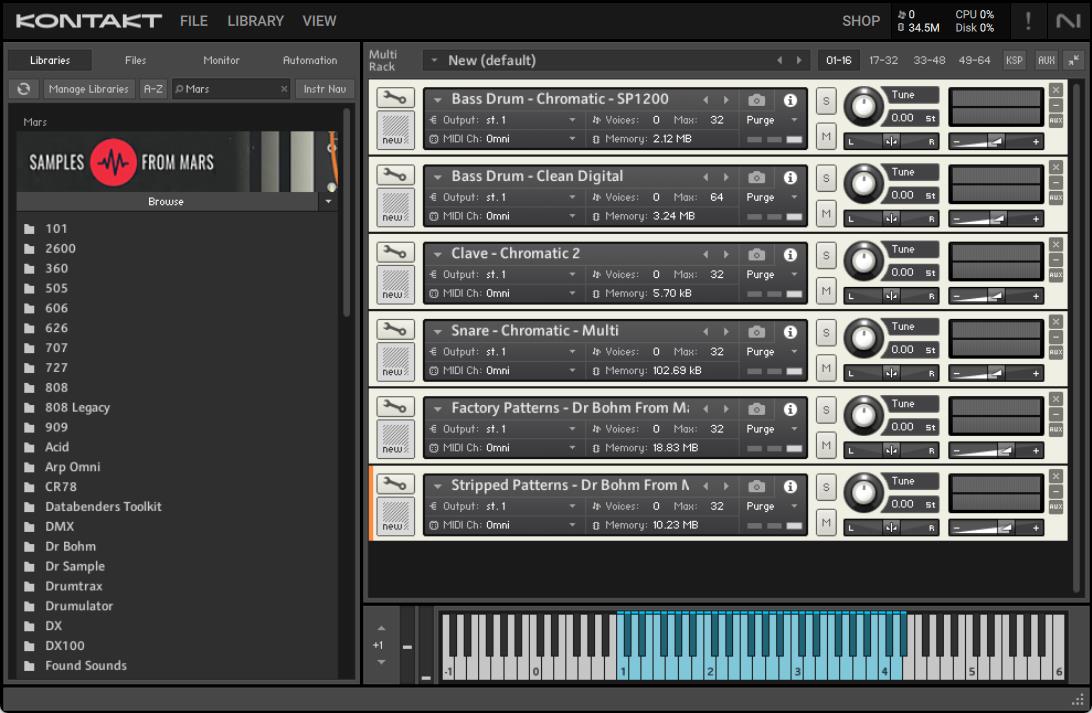Clear the Mars search field
Image resolution: width=1092 pixels, height=713 pixels.
[x=284, y=89]
